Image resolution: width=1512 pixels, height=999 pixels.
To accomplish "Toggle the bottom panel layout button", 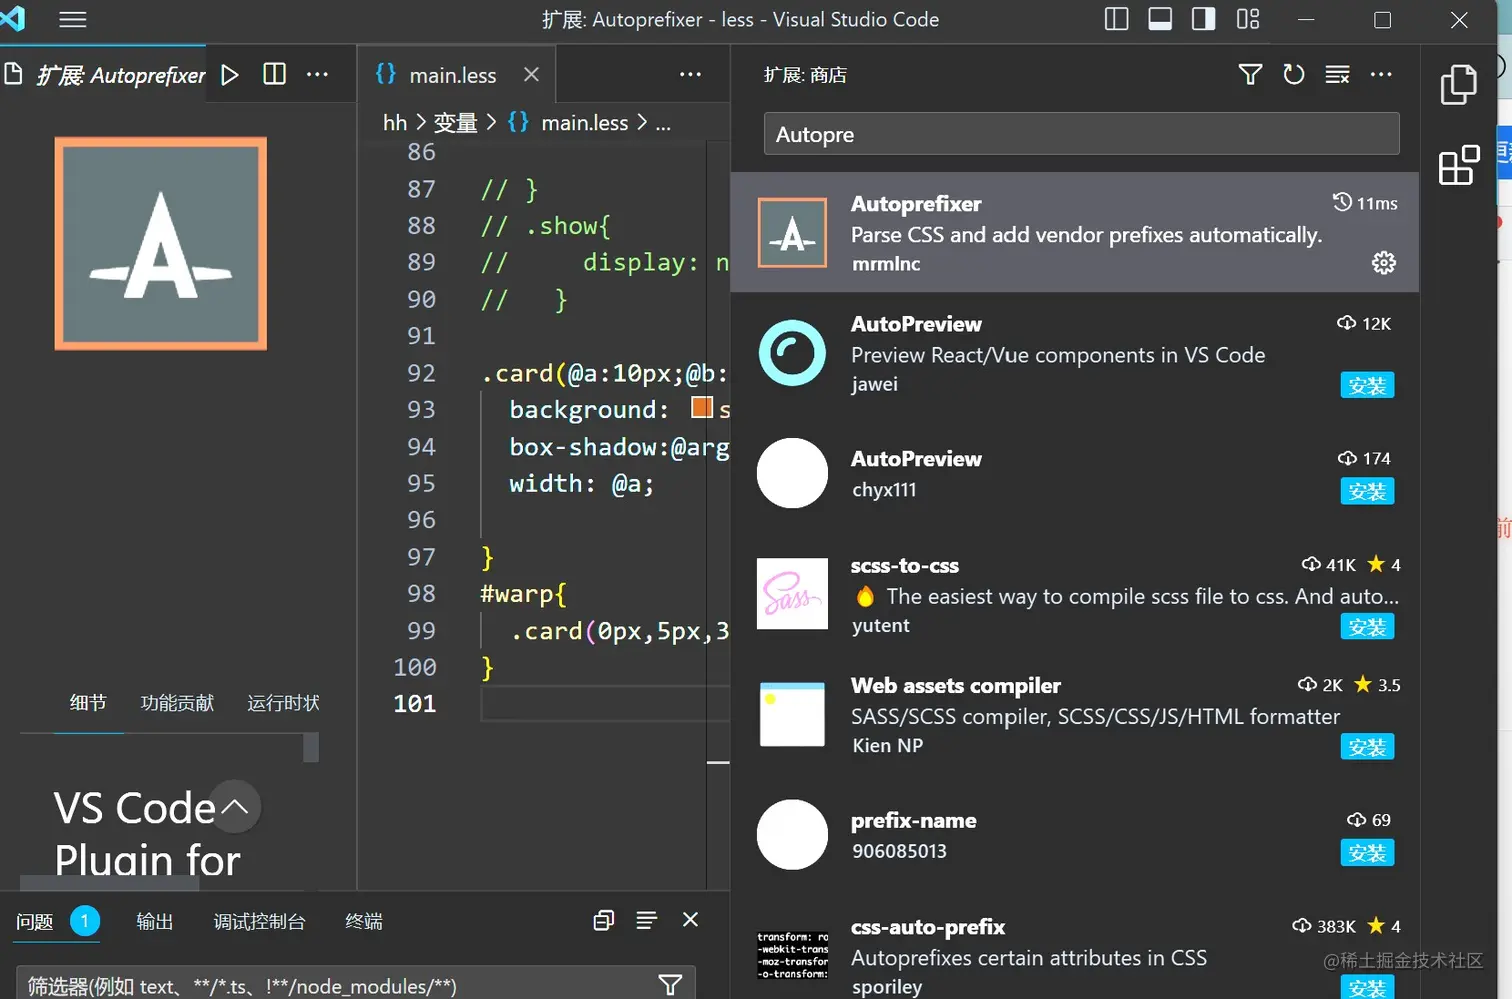I will click(x=1160, y=19).
